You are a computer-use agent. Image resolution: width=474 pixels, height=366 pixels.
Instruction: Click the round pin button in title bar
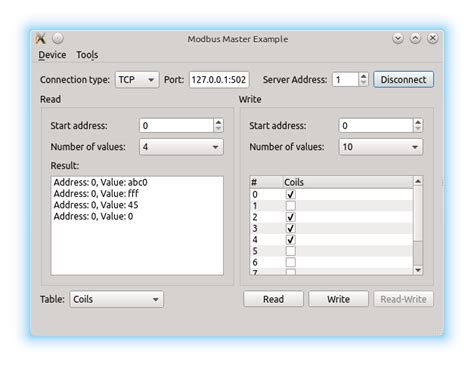58,39
